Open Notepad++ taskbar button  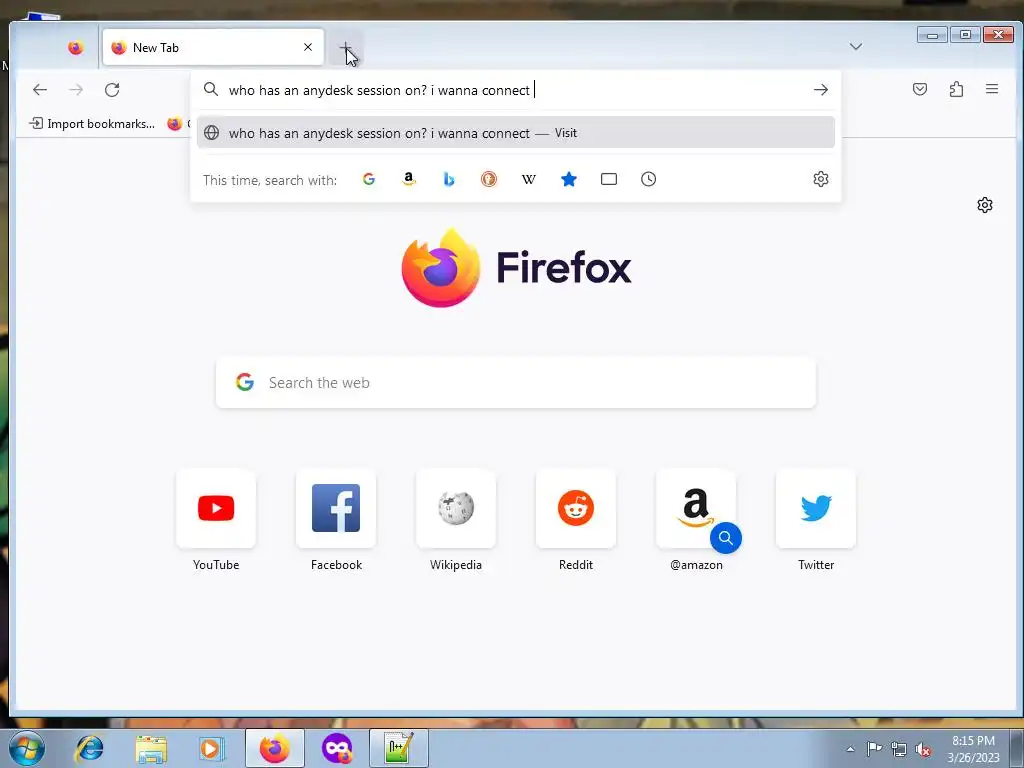click(399, 748)
